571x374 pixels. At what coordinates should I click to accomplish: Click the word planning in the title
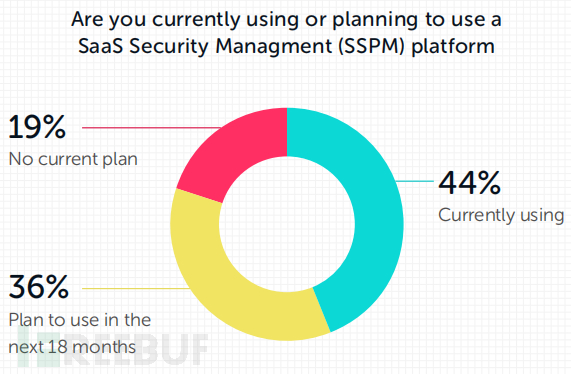tap(375, 20)
